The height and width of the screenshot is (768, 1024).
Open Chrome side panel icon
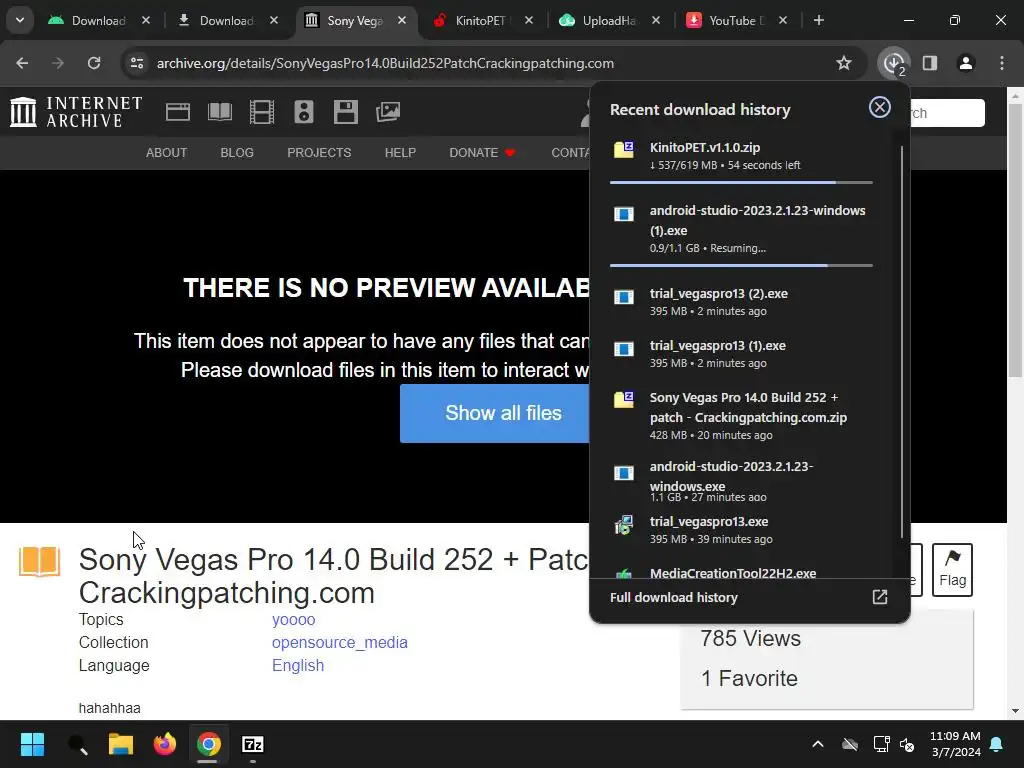930,63
